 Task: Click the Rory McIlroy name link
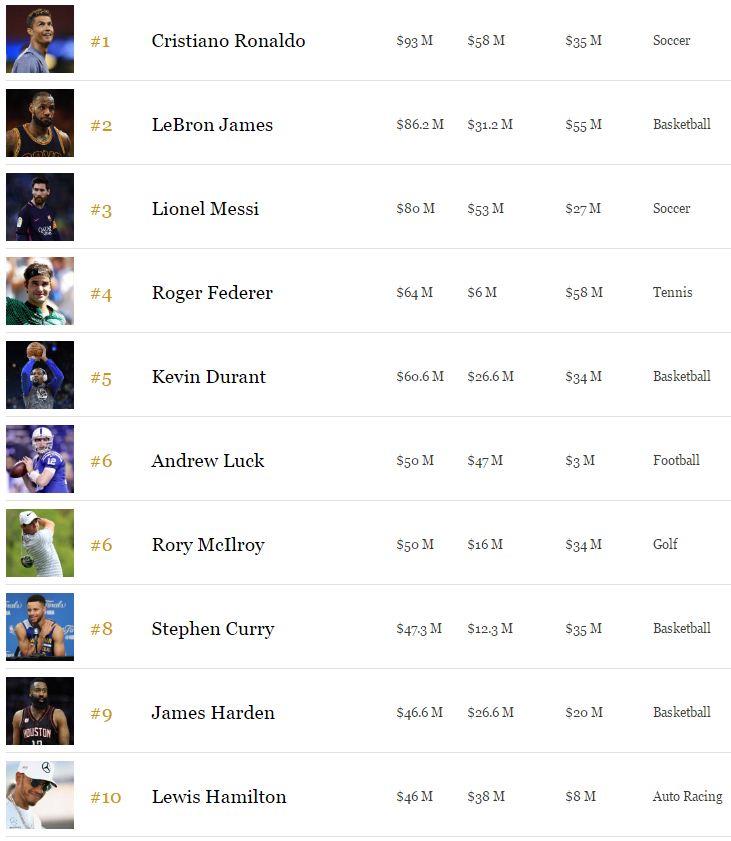208,545
